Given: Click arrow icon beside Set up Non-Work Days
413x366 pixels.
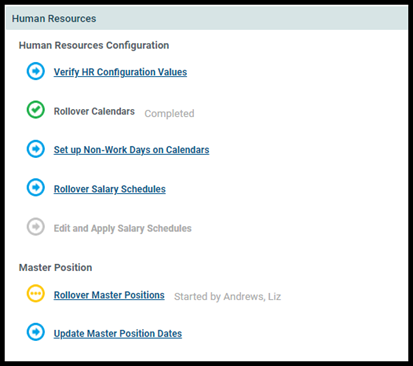Looking at the screenshot, I should [36, 149].
